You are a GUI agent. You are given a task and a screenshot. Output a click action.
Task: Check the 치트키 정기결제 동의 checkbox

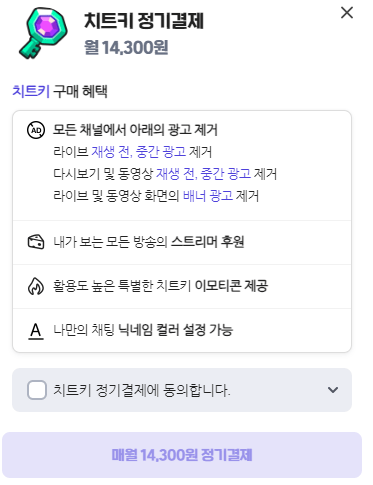[37, 390]
